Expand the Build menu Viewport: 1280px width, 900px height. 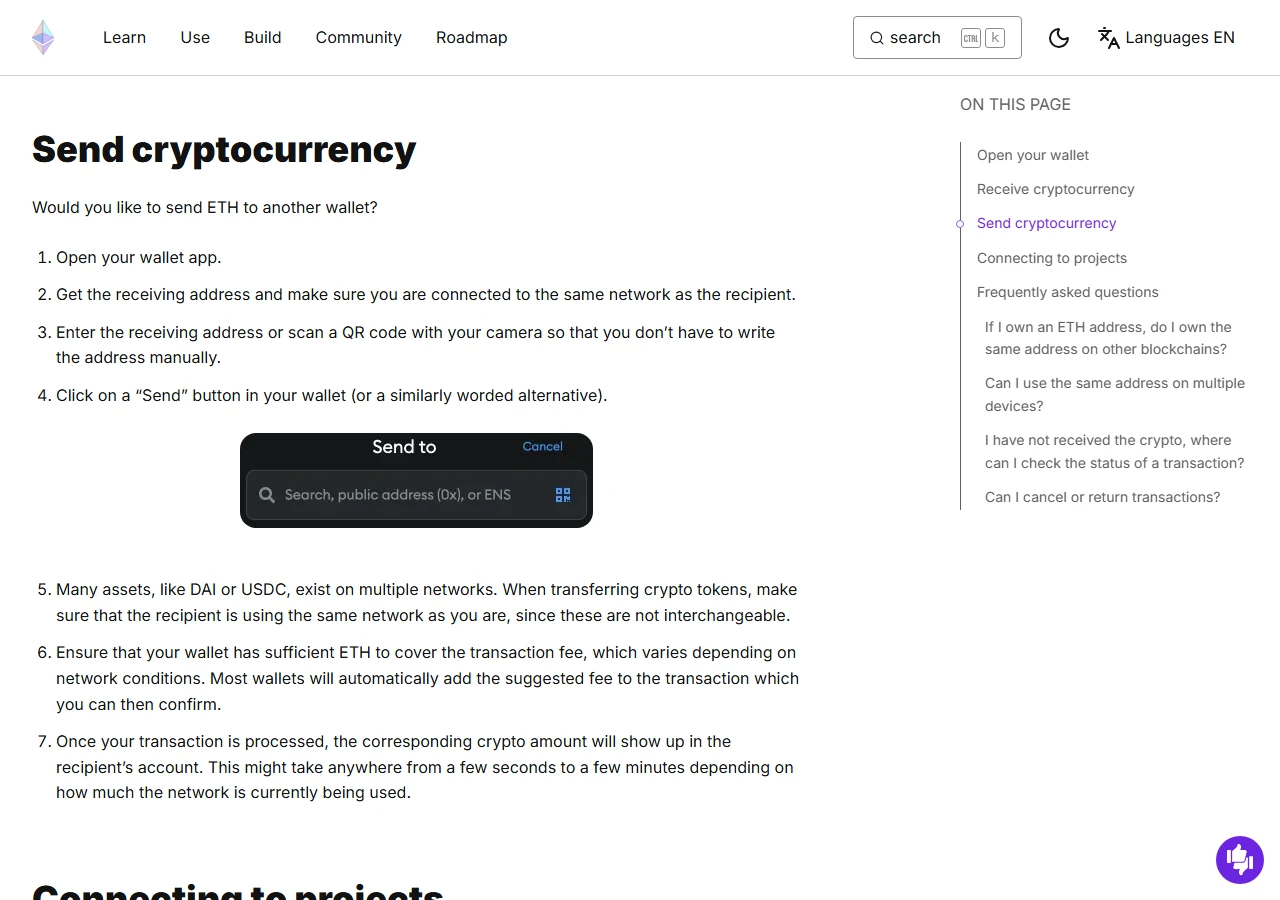point(263,38)
